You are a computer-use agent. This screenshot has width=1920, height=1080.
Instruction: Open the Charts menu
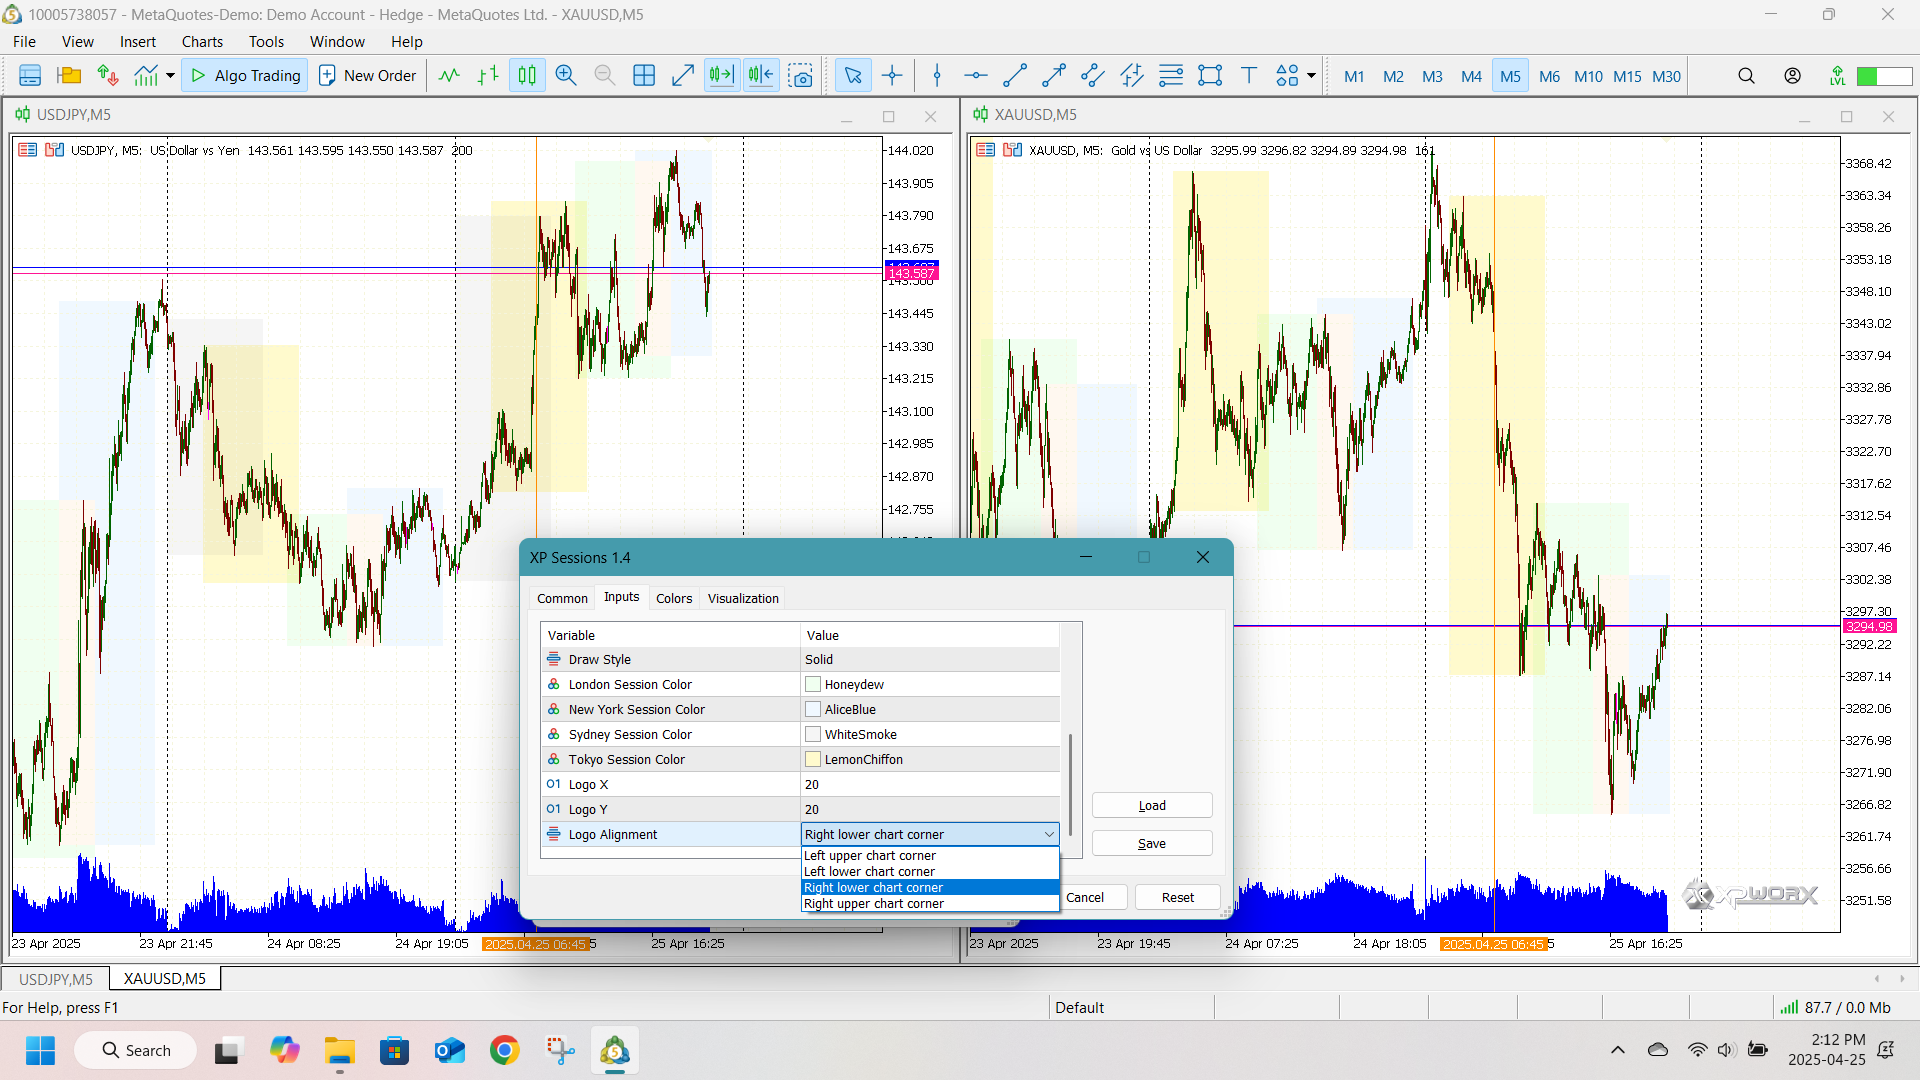pyautogui.click(x=202, y=42)
